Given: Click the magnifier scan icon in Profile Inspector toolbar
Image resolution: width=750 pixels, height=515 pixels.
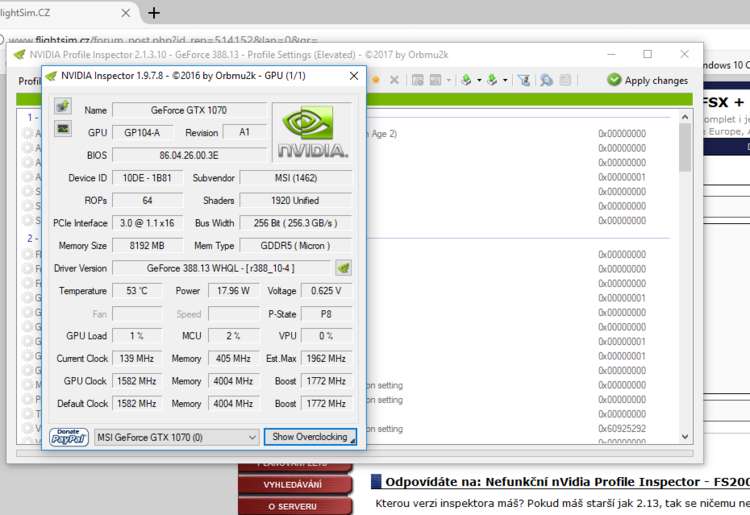Looking at the screenshot, I should tap(546, 80).
